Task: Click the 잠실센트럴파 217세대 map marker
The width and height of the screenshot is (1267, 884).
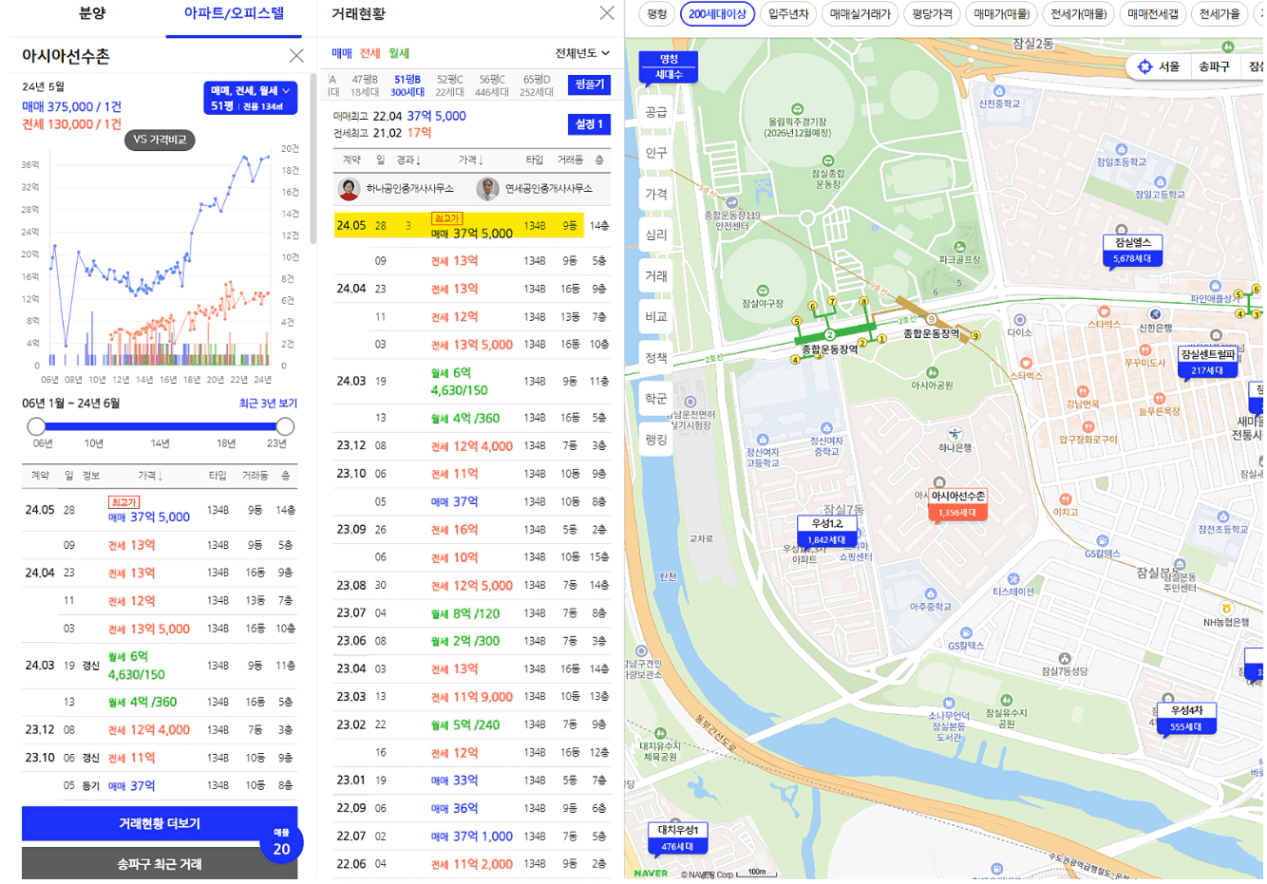Action: 1208,362
